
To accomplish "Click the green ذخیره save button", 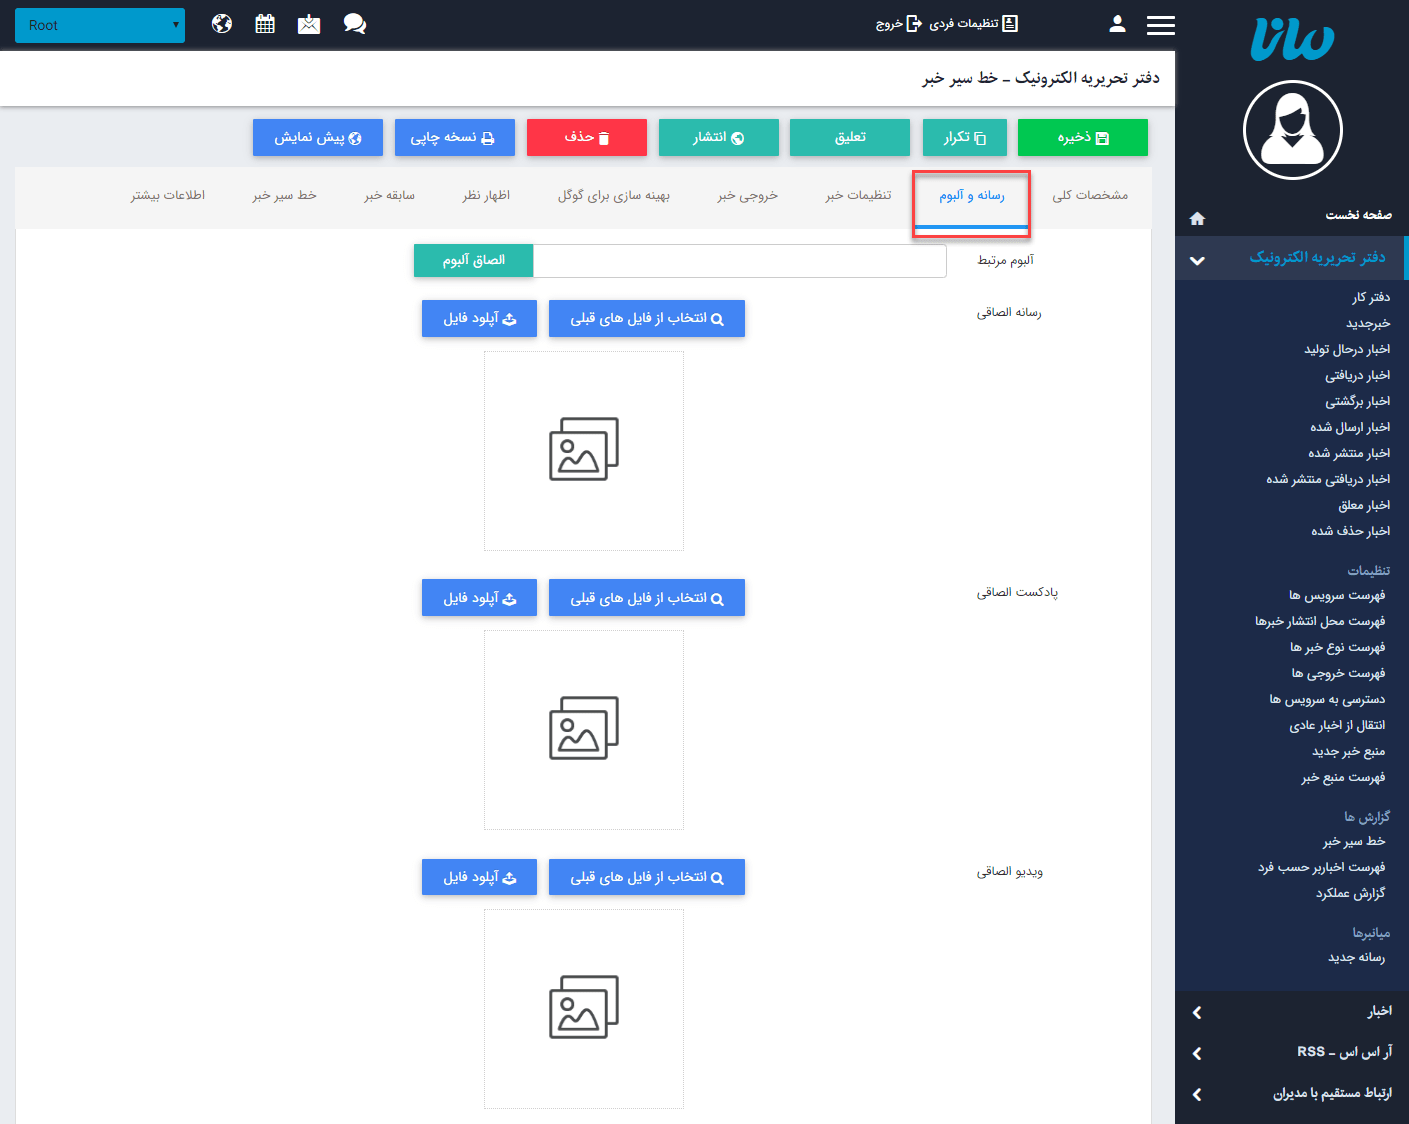I will click(1082, 137).
